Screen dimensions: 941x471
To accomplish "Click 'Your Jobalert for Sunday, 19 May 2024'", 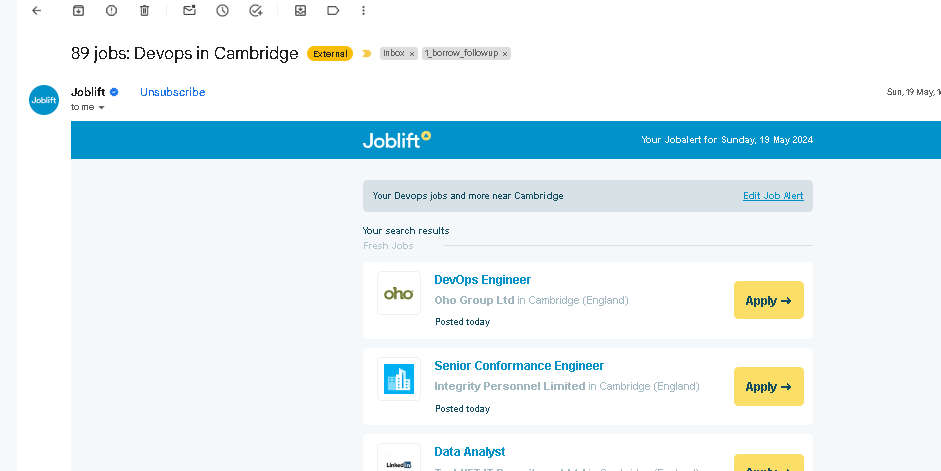I will (727, 139).
